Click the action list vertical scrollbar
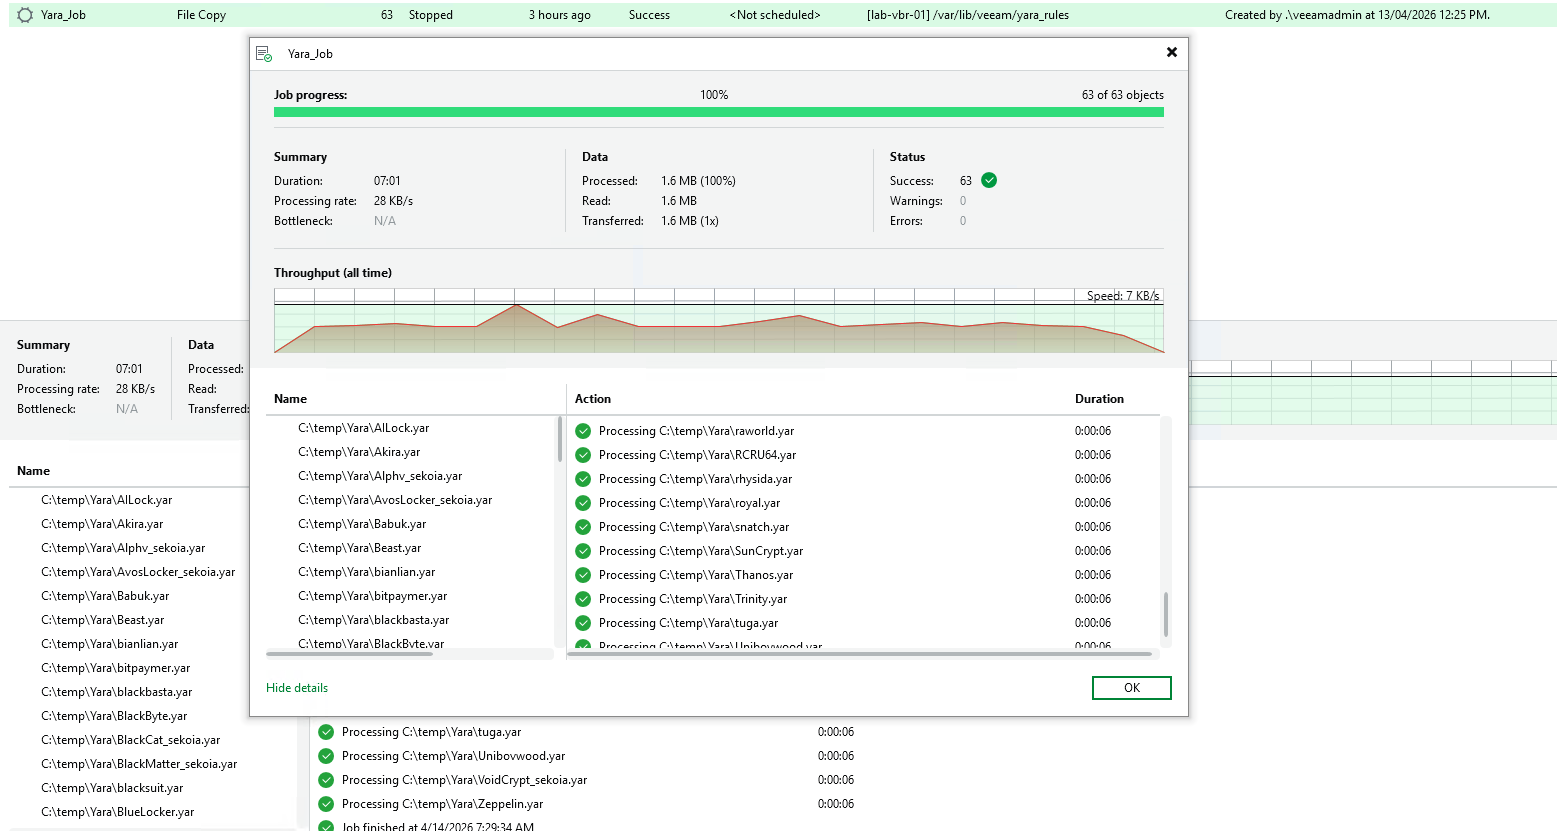Image resolution: width=1557 pixels, height=831 pixels. [x=1165, y=613]
